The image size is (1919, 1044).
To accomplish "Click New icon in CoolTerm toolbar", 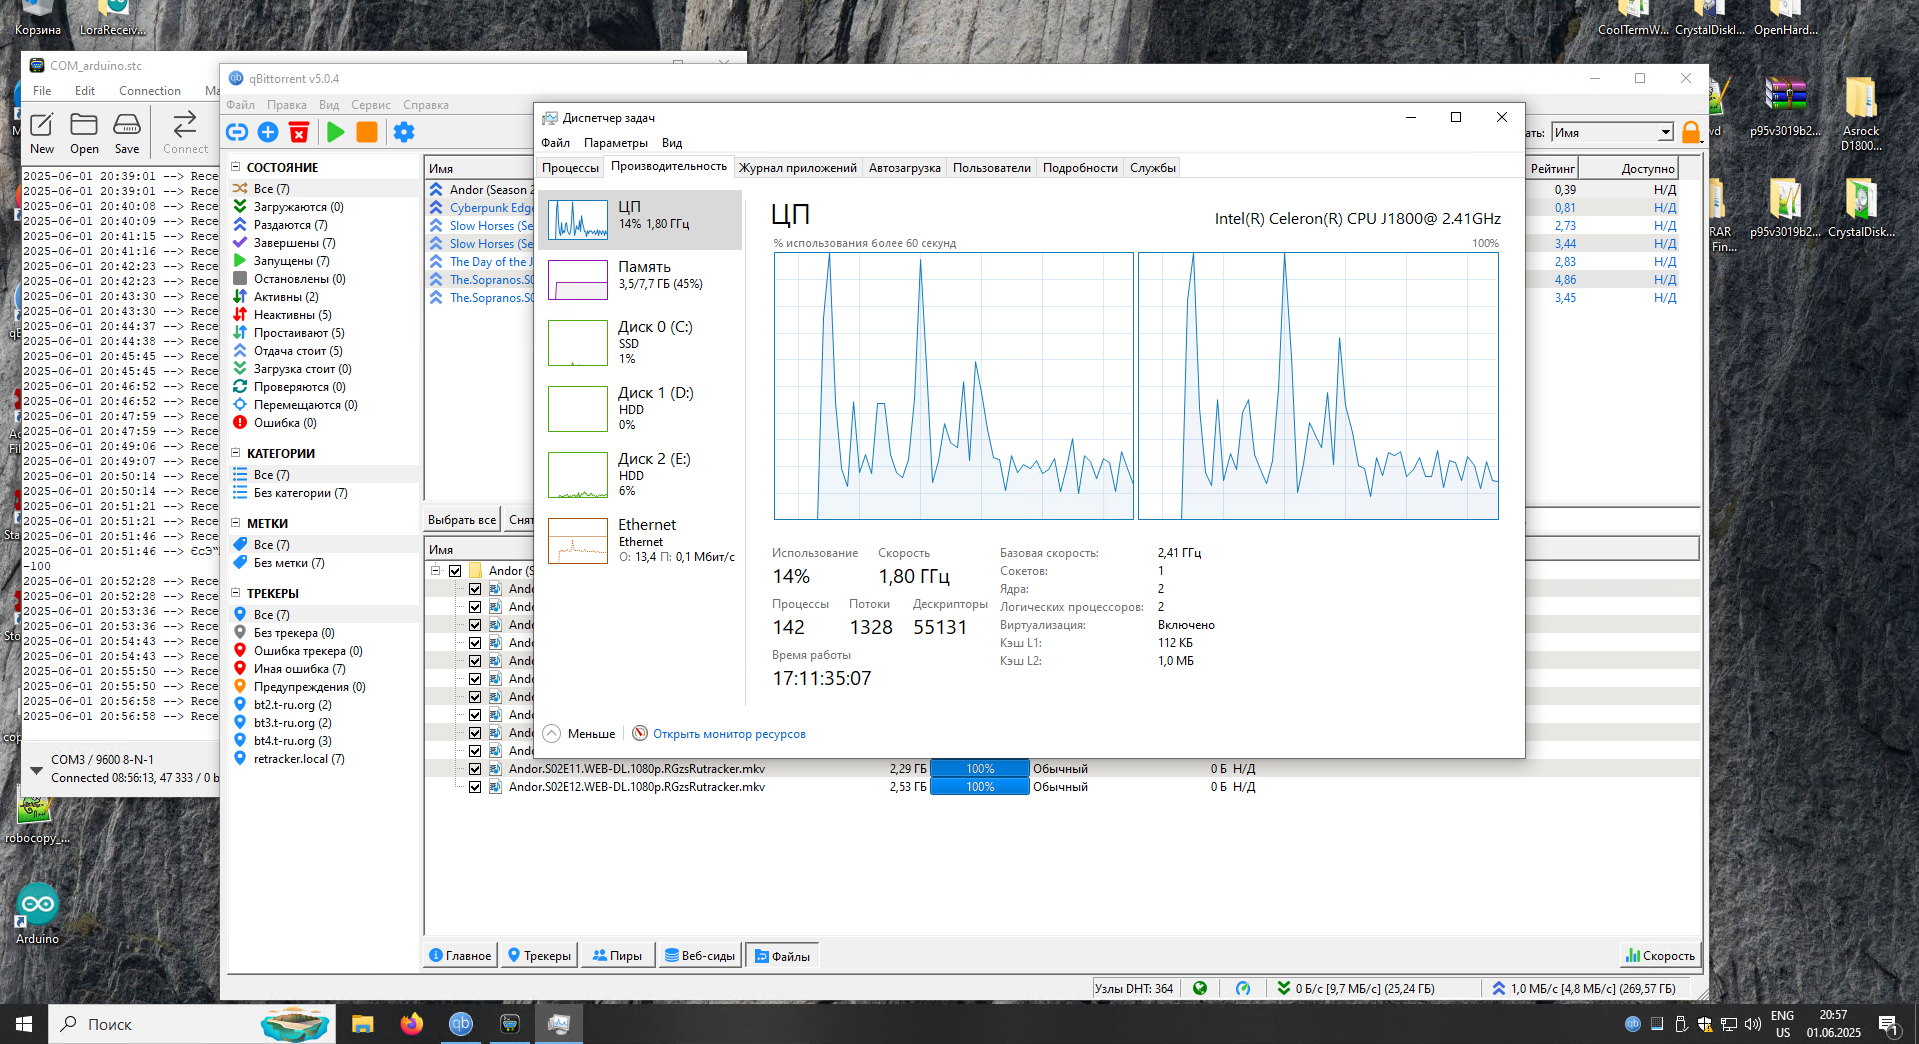I will click(42, 134).
